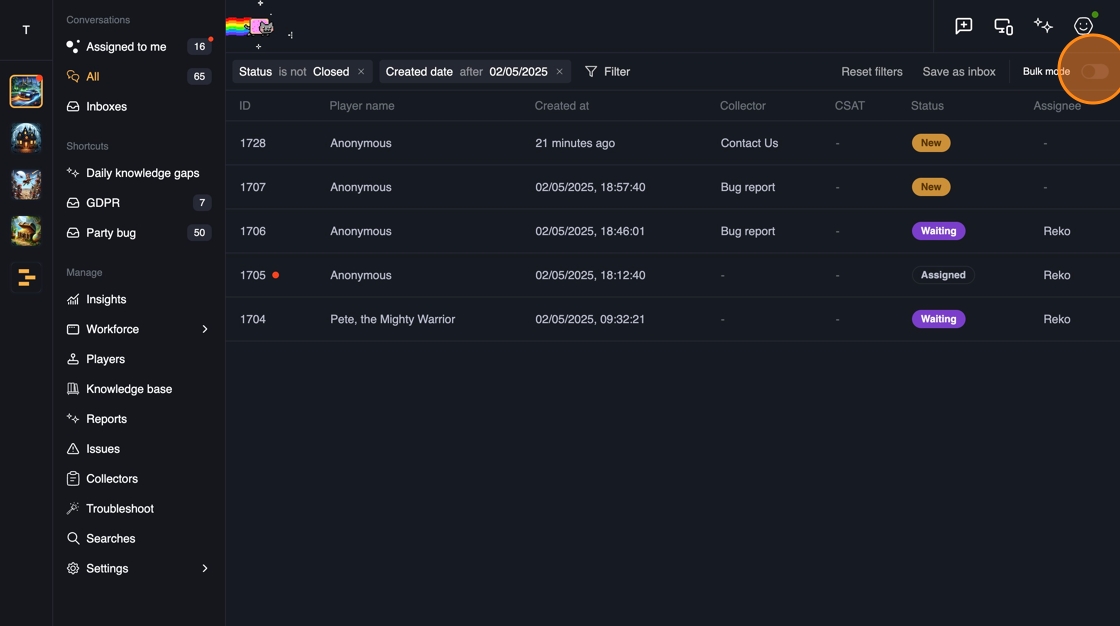
Task: Click the orange stacked-bars logo icon
Action: coord(26,277)
